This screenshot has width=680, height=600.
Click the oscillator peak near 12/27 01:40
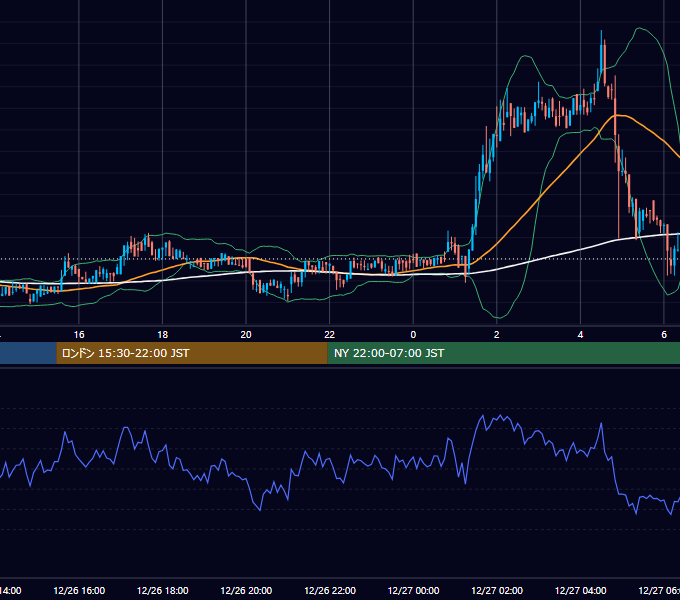[x=482, y=416]
